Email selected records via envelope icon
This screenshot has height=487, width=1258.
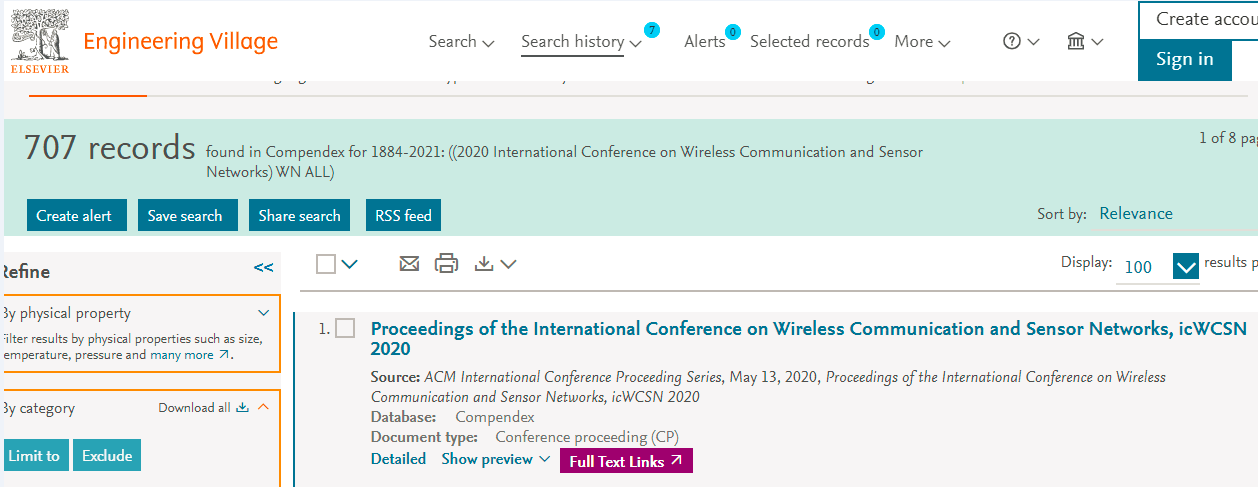tap(409, 264)
